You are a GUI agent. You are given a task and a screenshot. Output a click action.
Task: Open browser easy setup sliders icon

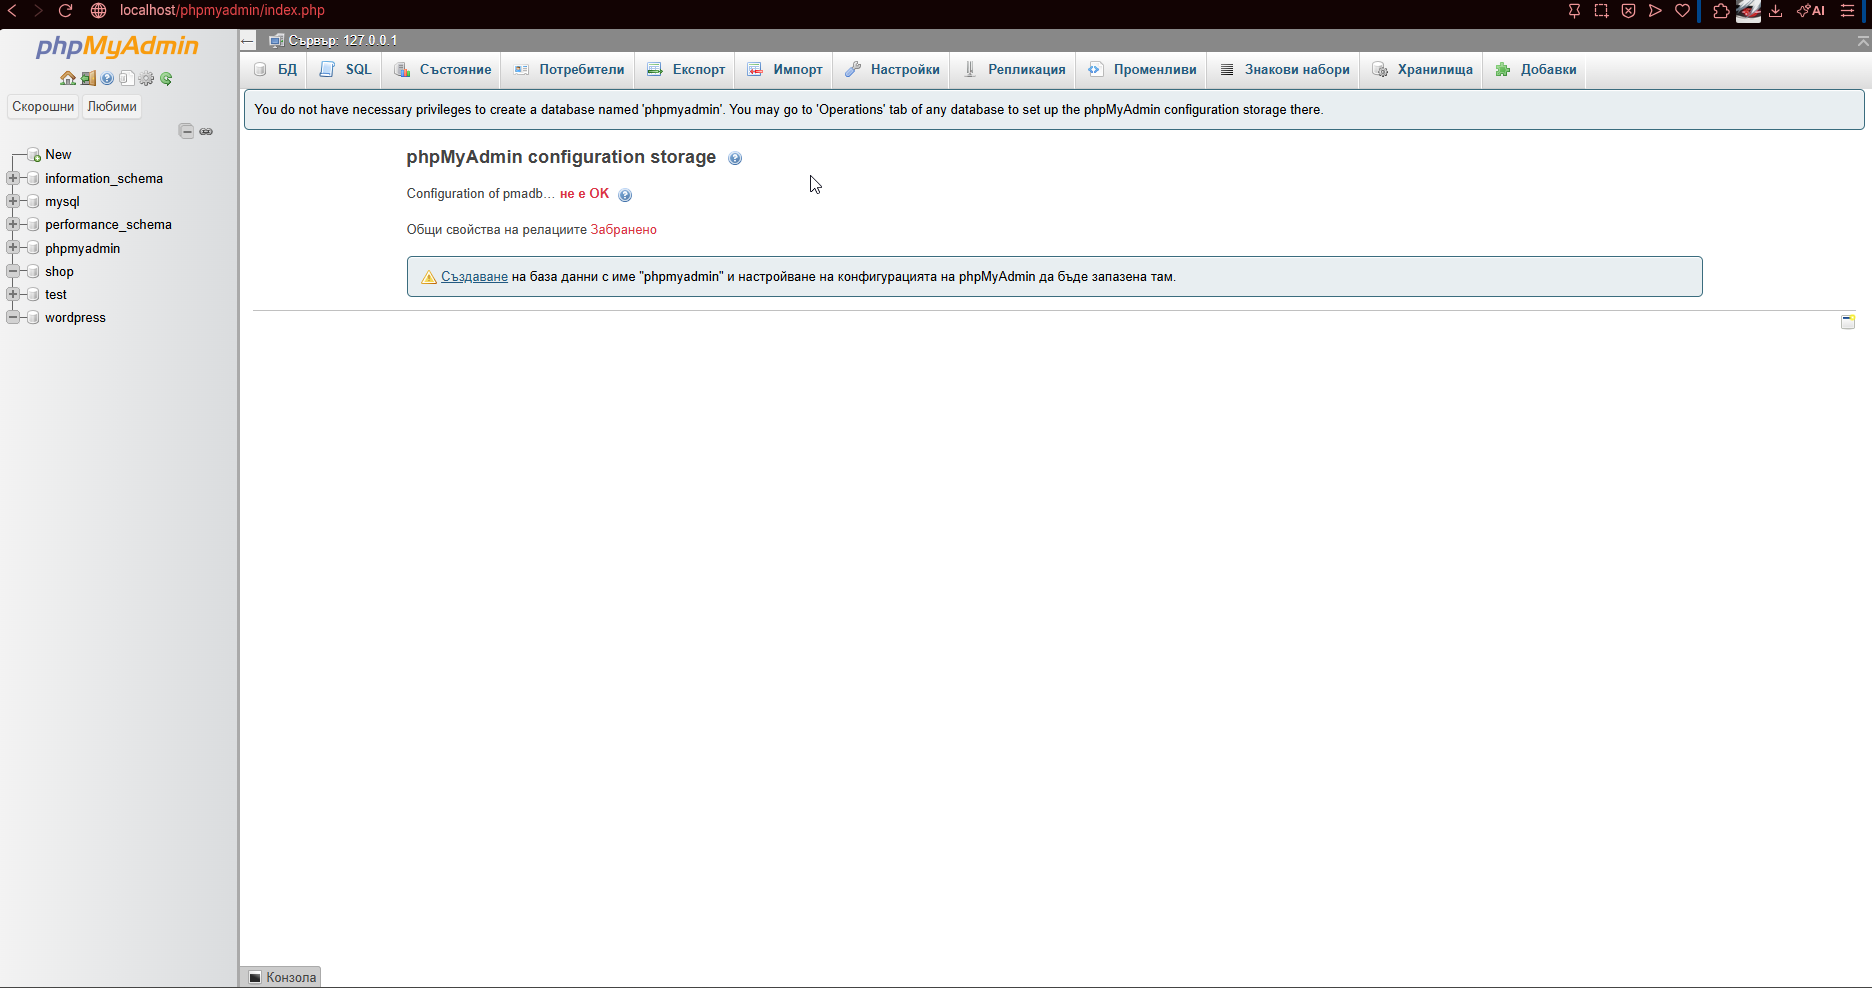click(x=1848, y=11)
